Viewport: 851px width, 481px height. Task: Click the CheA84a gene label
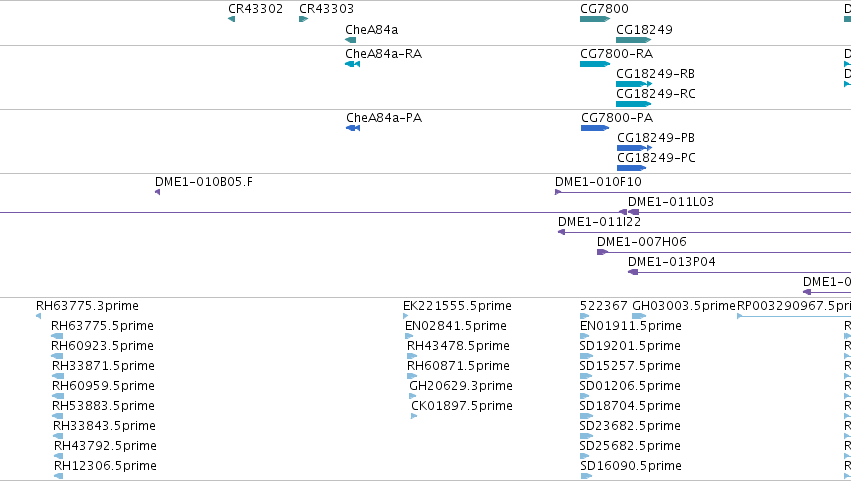click(x=371, y=30)
